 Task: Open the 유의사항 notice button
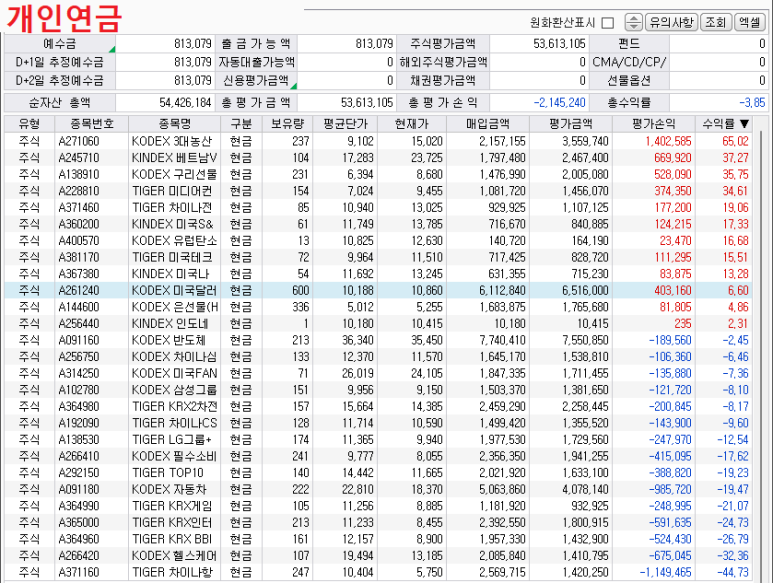tap(671, 22)
